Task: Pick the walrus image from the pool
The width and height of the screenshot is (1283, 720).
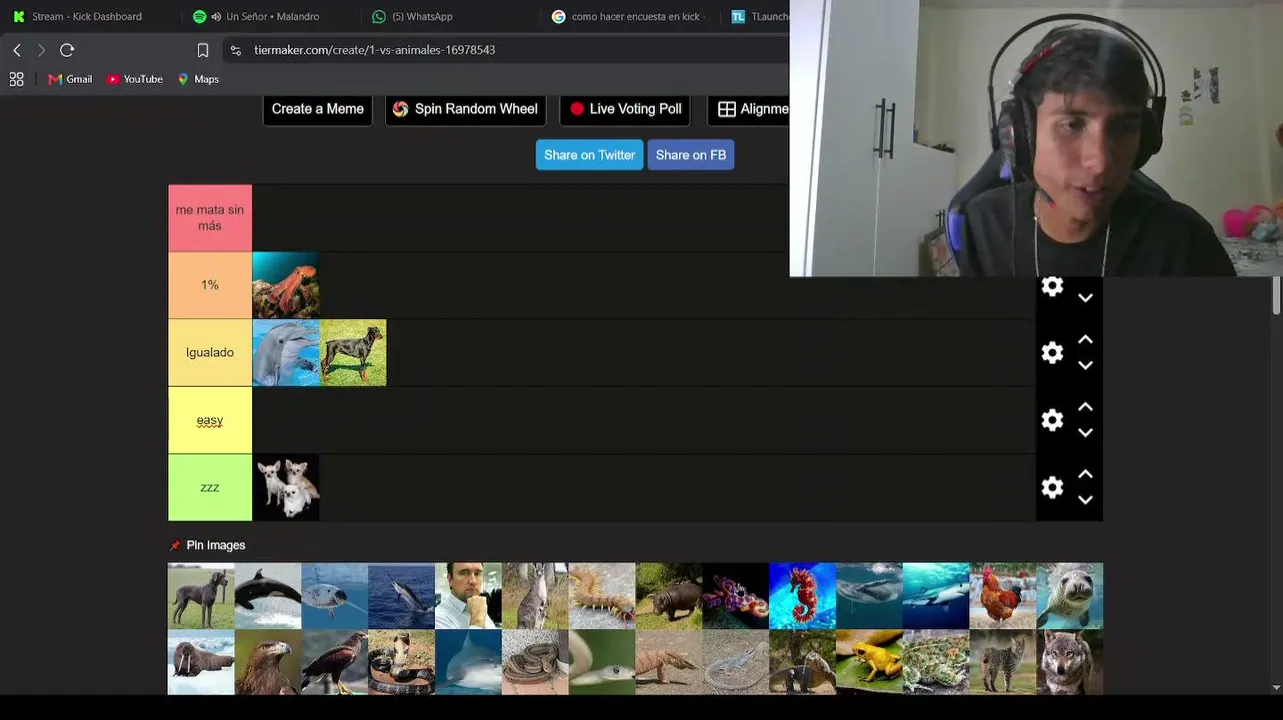Action: 201,662
